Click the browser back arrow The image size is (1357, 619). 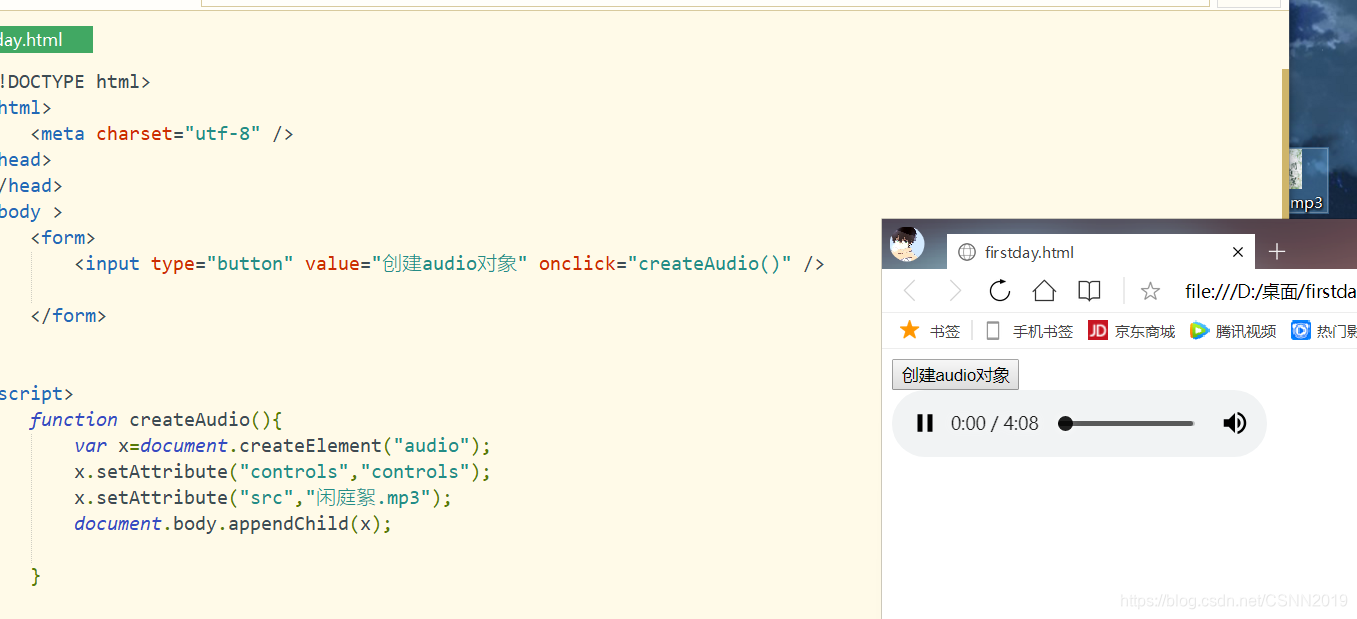909,291
